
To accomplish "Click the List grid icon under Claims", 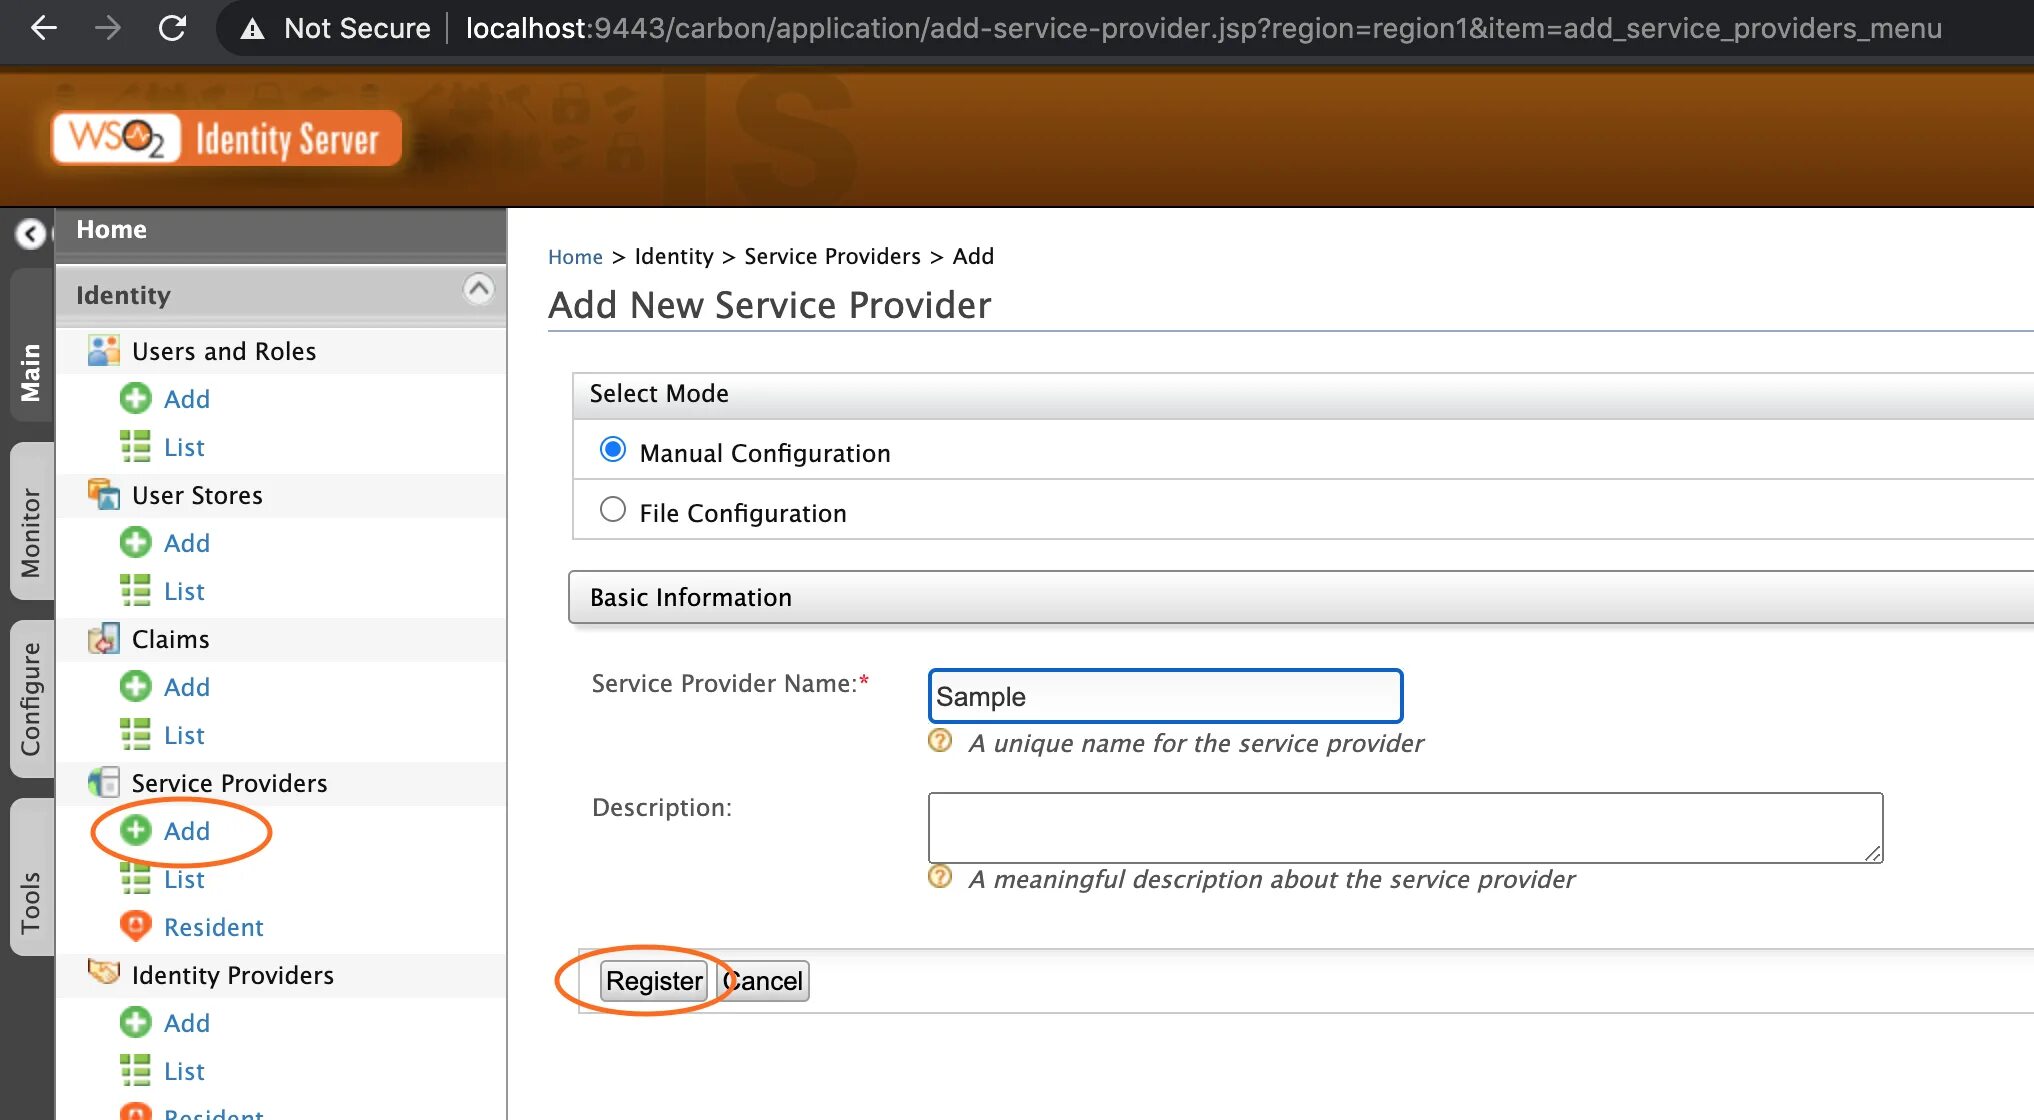I will [x=135, y=735].
